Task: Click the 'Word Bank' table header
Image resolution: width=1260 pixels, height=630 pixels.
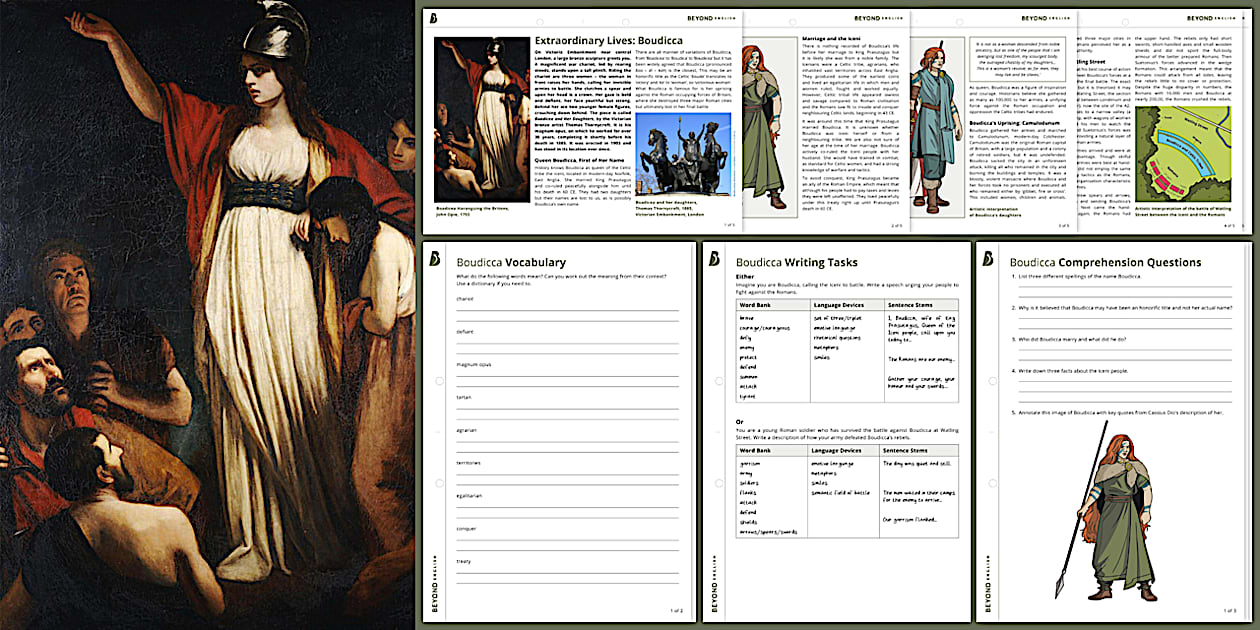Action: tap(755, 305)
